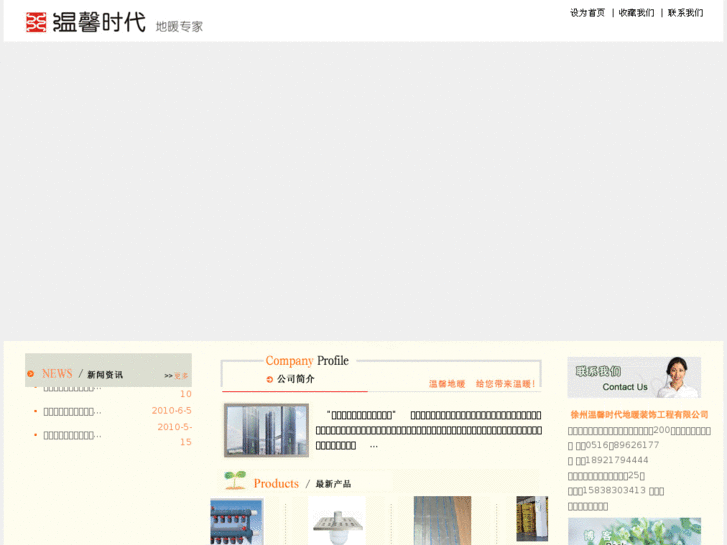Select mobile number 18921794444
The height and width of the screenshot is (545, 727).
tap(617, 461)
